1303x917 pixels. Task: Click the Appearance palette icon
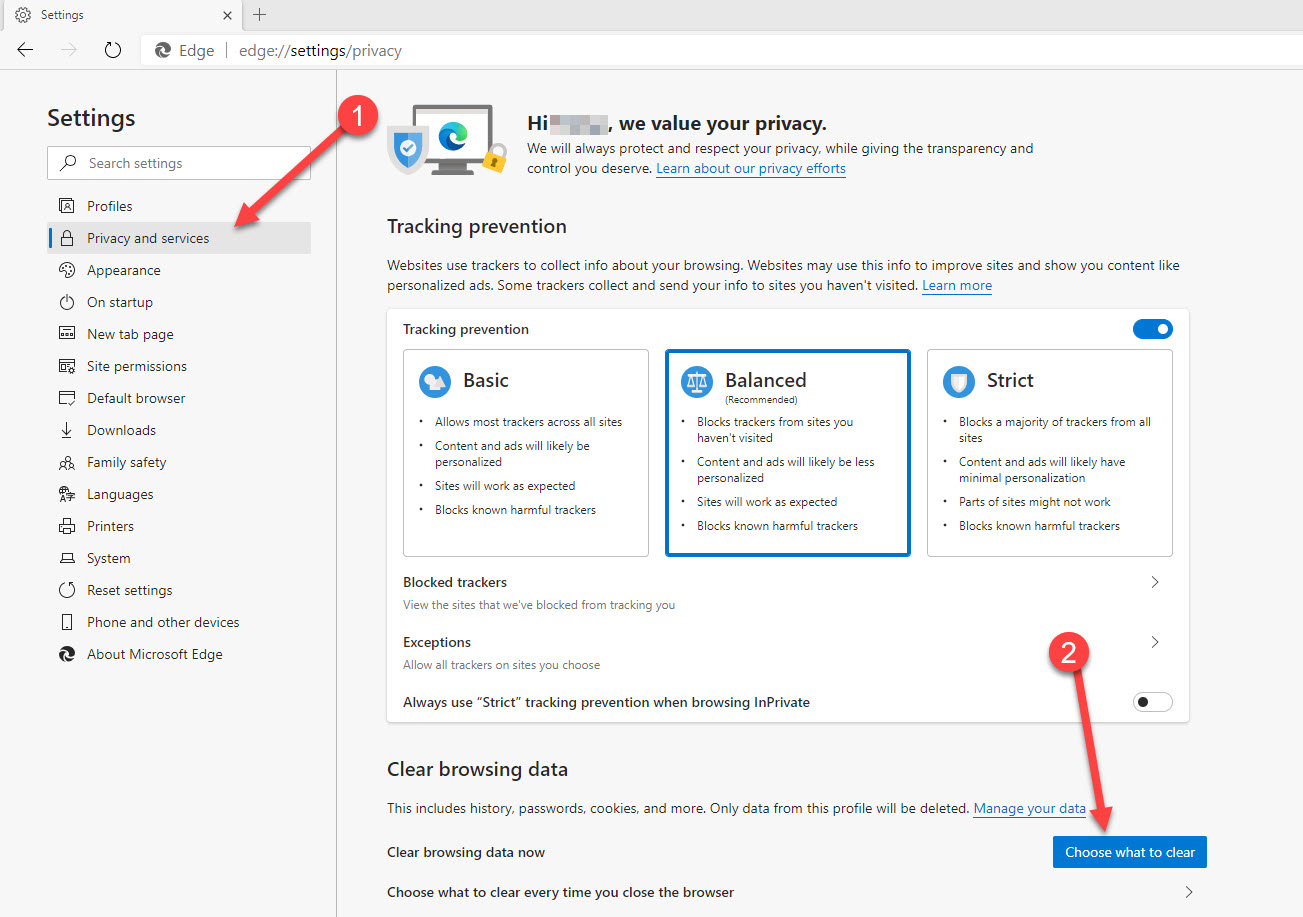coord(67,270)
